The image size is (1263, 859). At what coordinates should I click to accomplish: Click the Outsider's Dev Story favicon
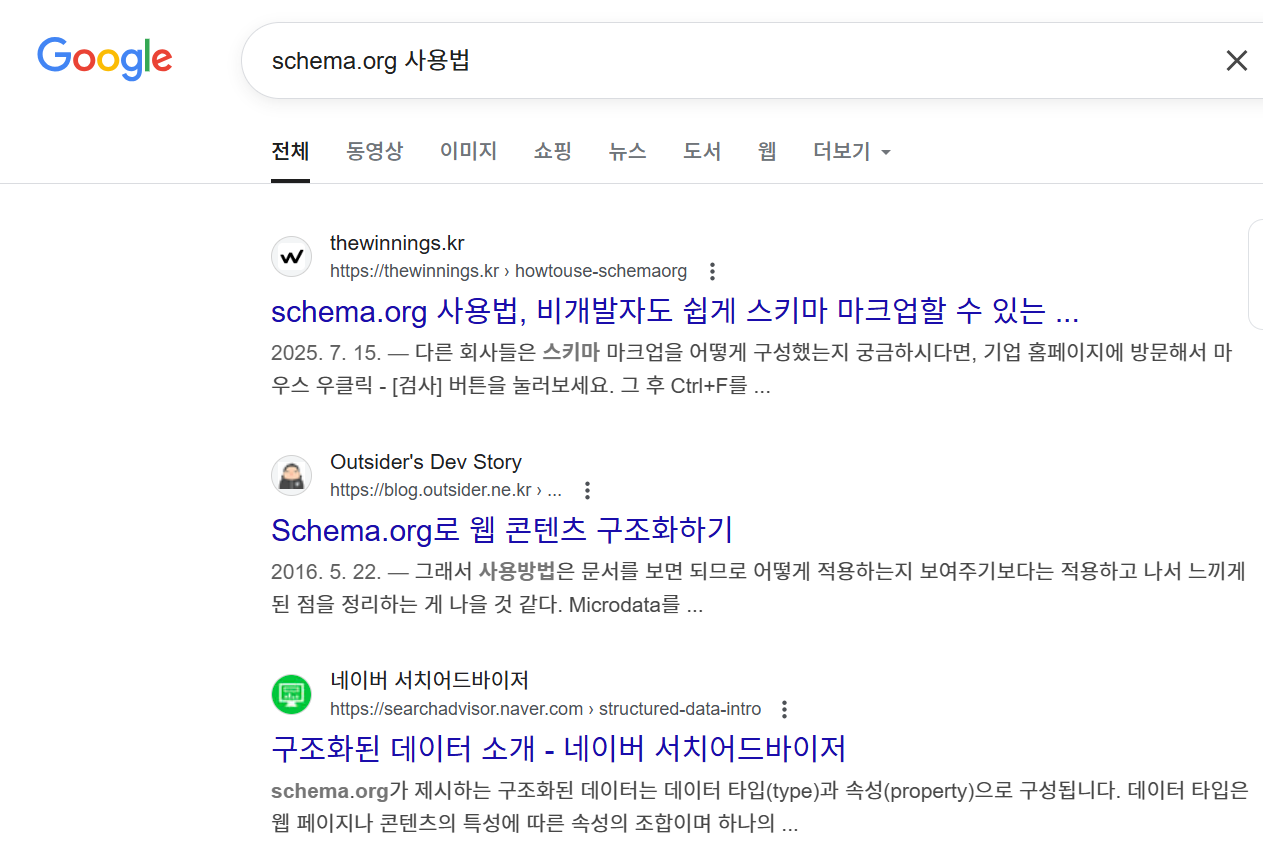point(291,476)
